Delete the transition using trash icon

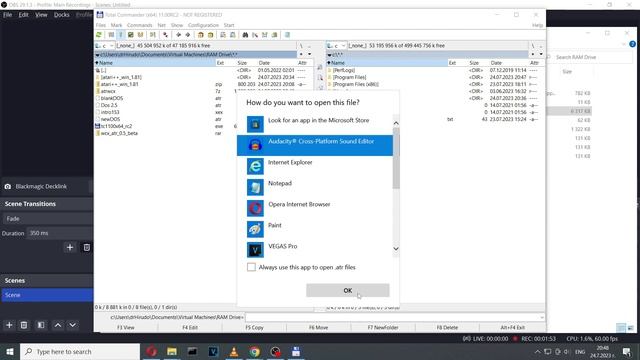tap(87, 247)
